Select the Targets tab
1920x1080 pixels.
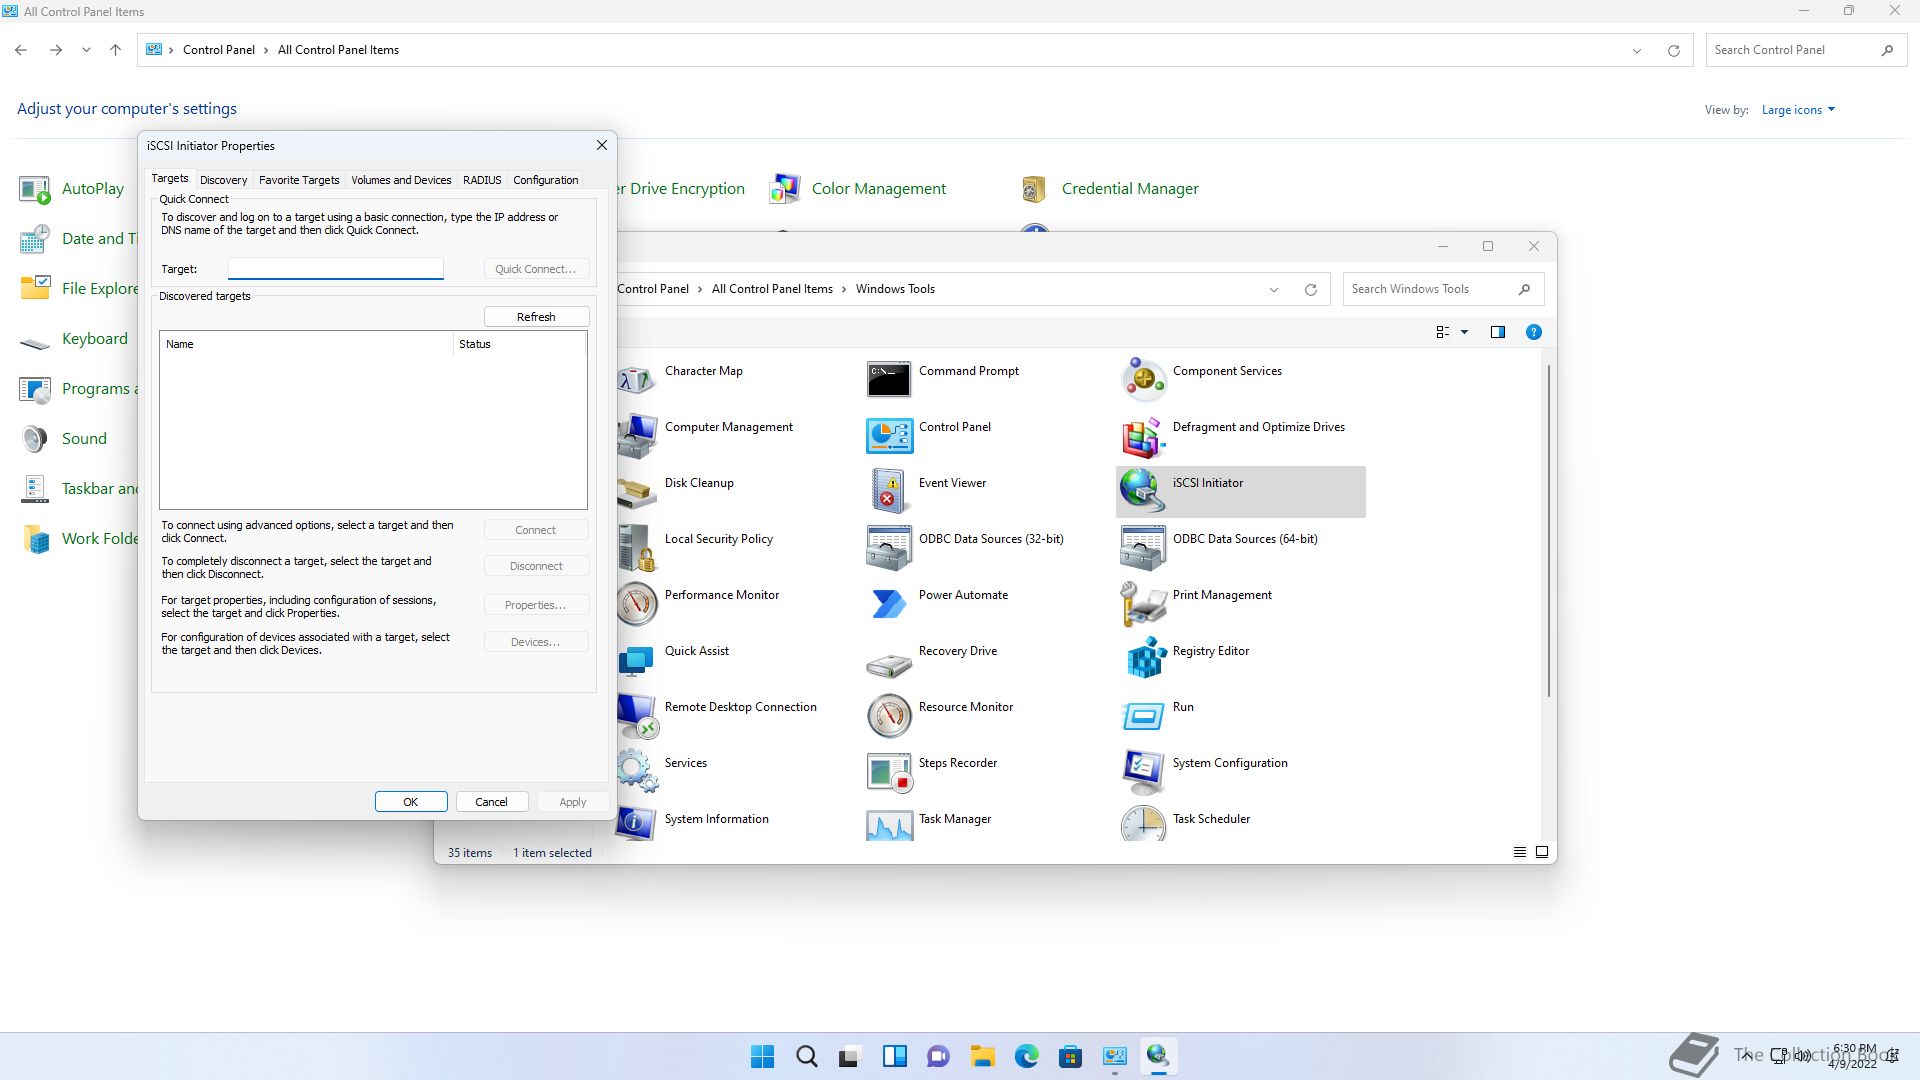point(170,178)
